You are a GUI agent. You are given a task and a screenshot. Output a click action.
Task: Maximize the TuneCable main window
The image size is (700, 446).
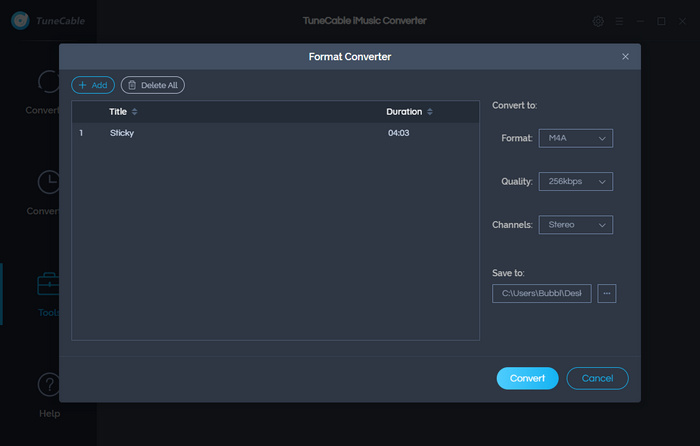[x=661, y=21]
